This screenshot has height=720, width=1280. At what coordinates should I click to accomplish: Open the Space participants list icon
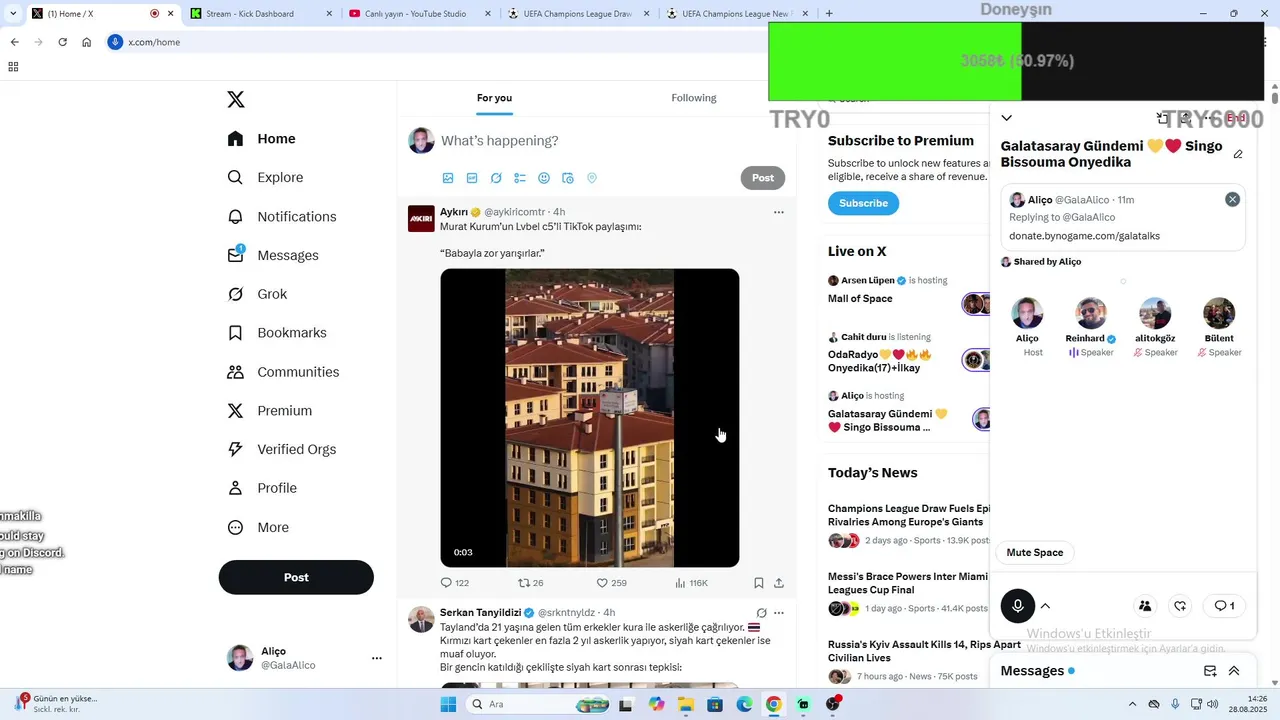[x=1145, y=606]
